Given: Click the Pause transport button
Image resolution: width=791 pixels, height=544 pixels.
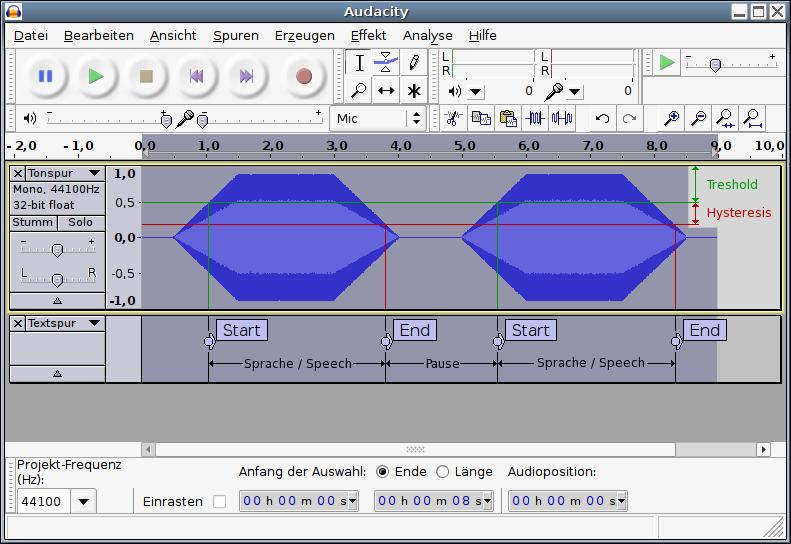Looking at the screenshot, I should pos(45,76).
